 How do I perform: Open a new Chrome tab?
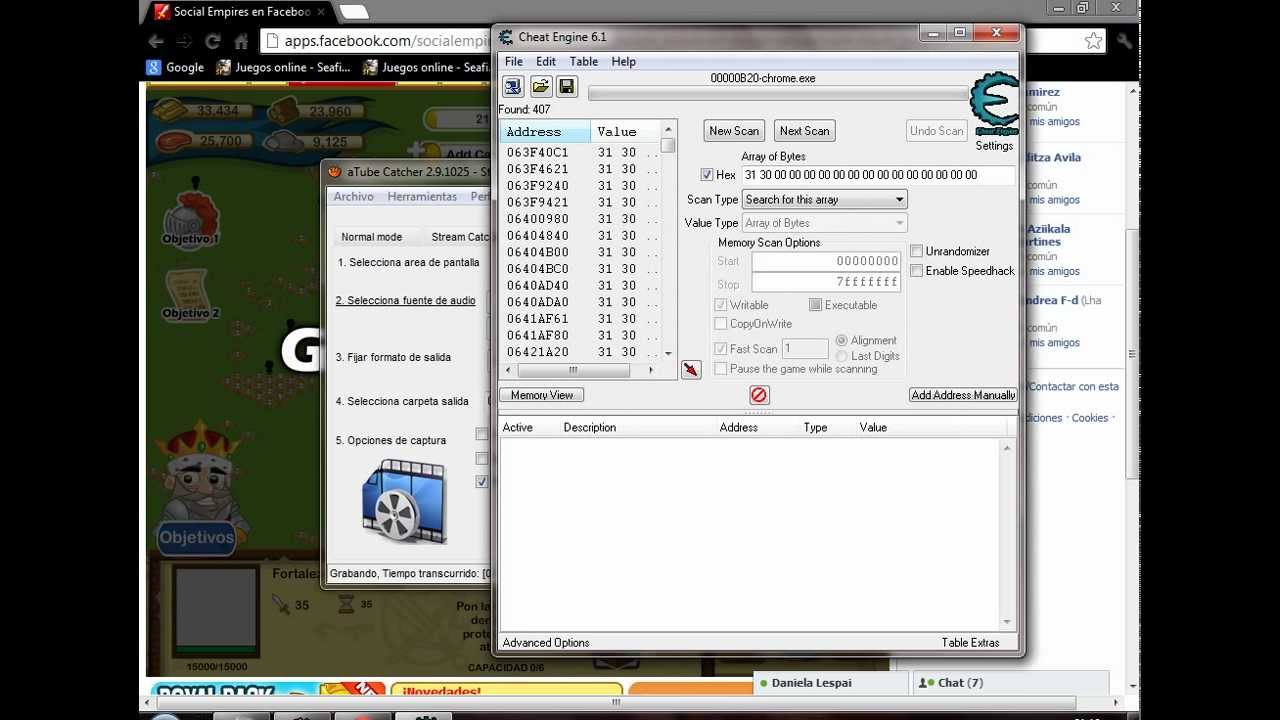click(x=353, y=12)
